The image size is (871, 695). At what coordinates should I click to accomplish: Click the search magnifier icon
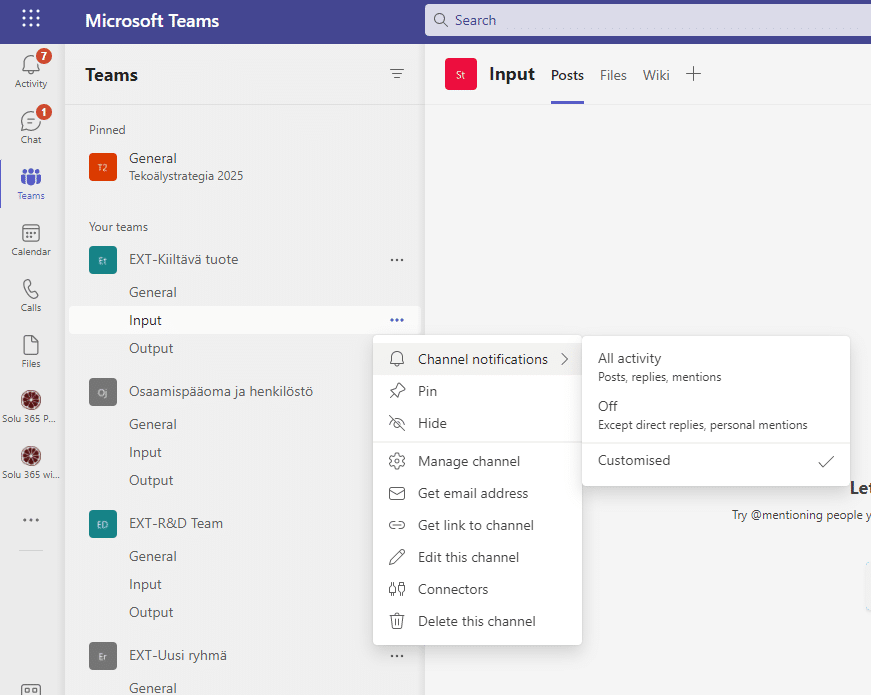coord(440,20)
